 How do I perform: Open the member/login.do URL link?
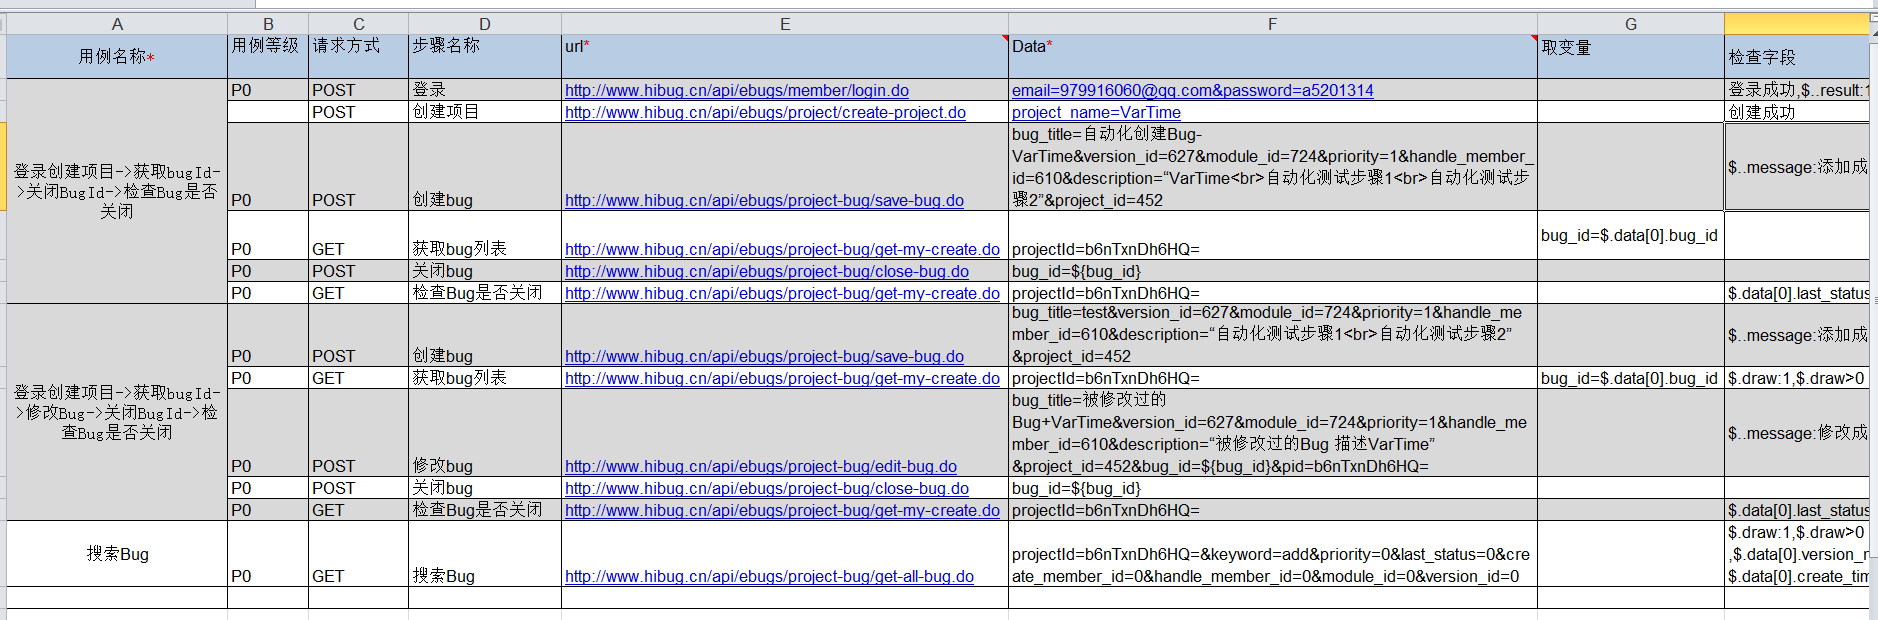tap(736, 90)
